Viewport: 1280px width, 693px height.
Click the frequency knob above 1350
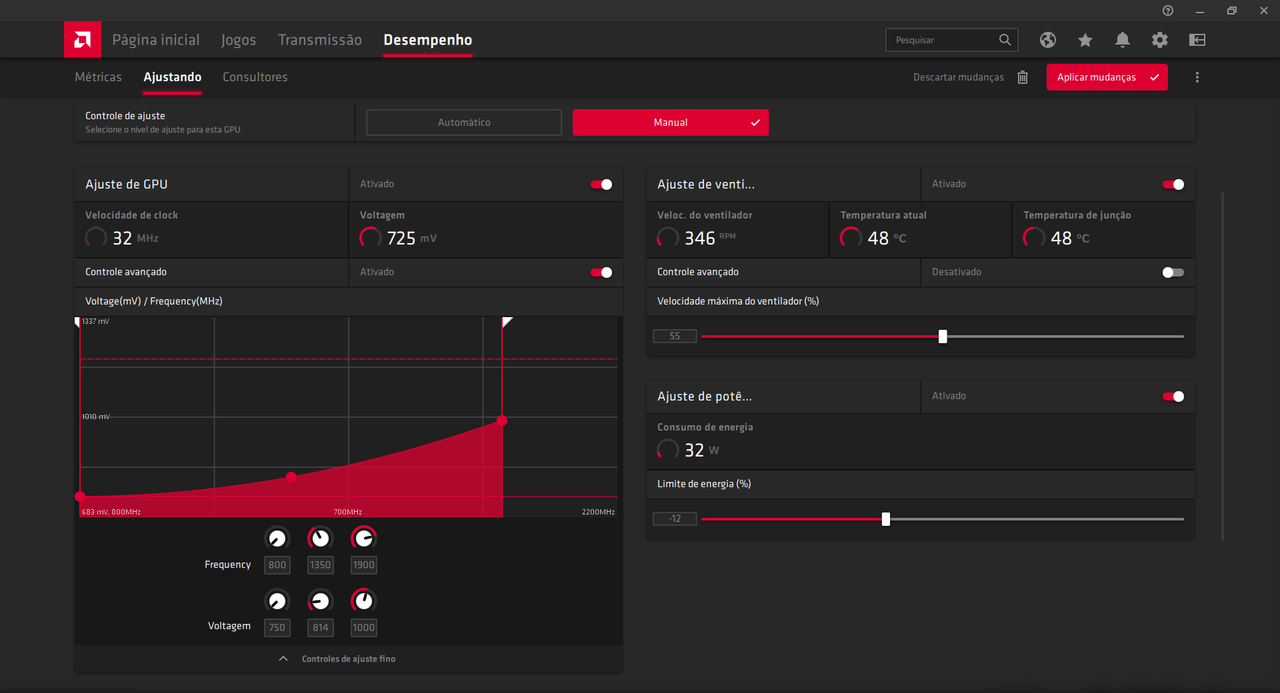point(320,538)
